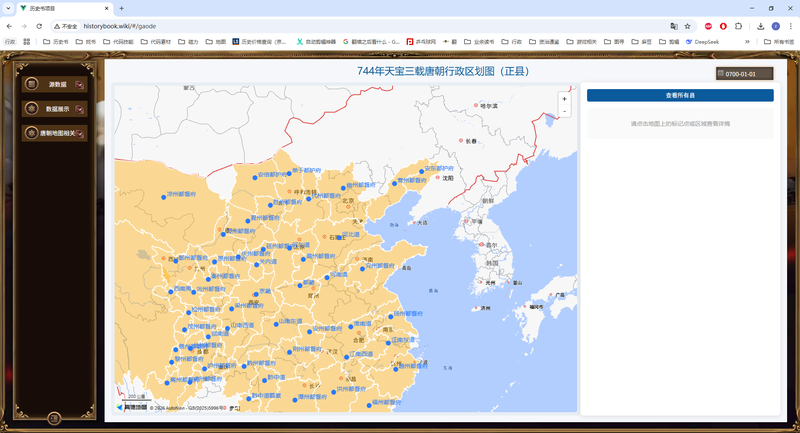Click the 0700-01-01 date input field
Viewport: 800px width, 433px height.
pos(747,74)
